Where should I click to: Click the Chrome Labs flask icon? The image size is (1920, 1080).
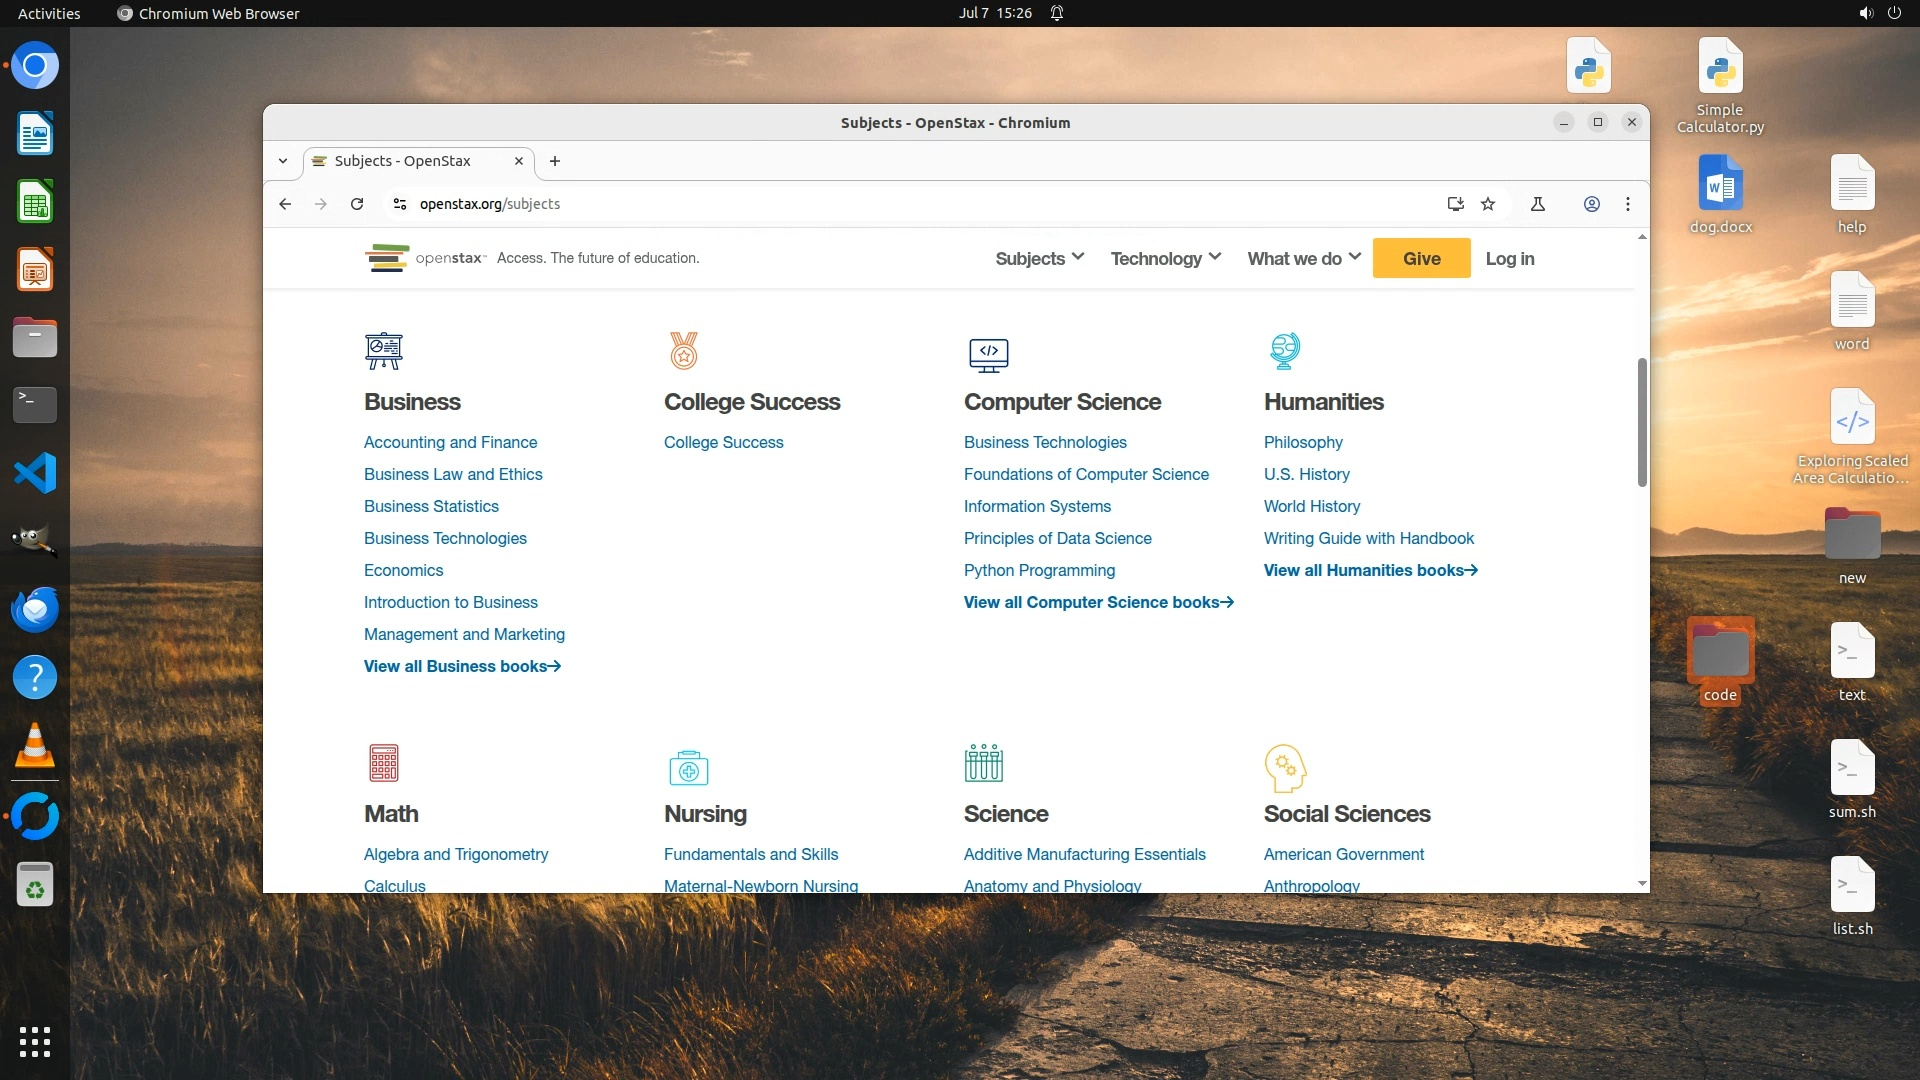(x=1538, y=204)
